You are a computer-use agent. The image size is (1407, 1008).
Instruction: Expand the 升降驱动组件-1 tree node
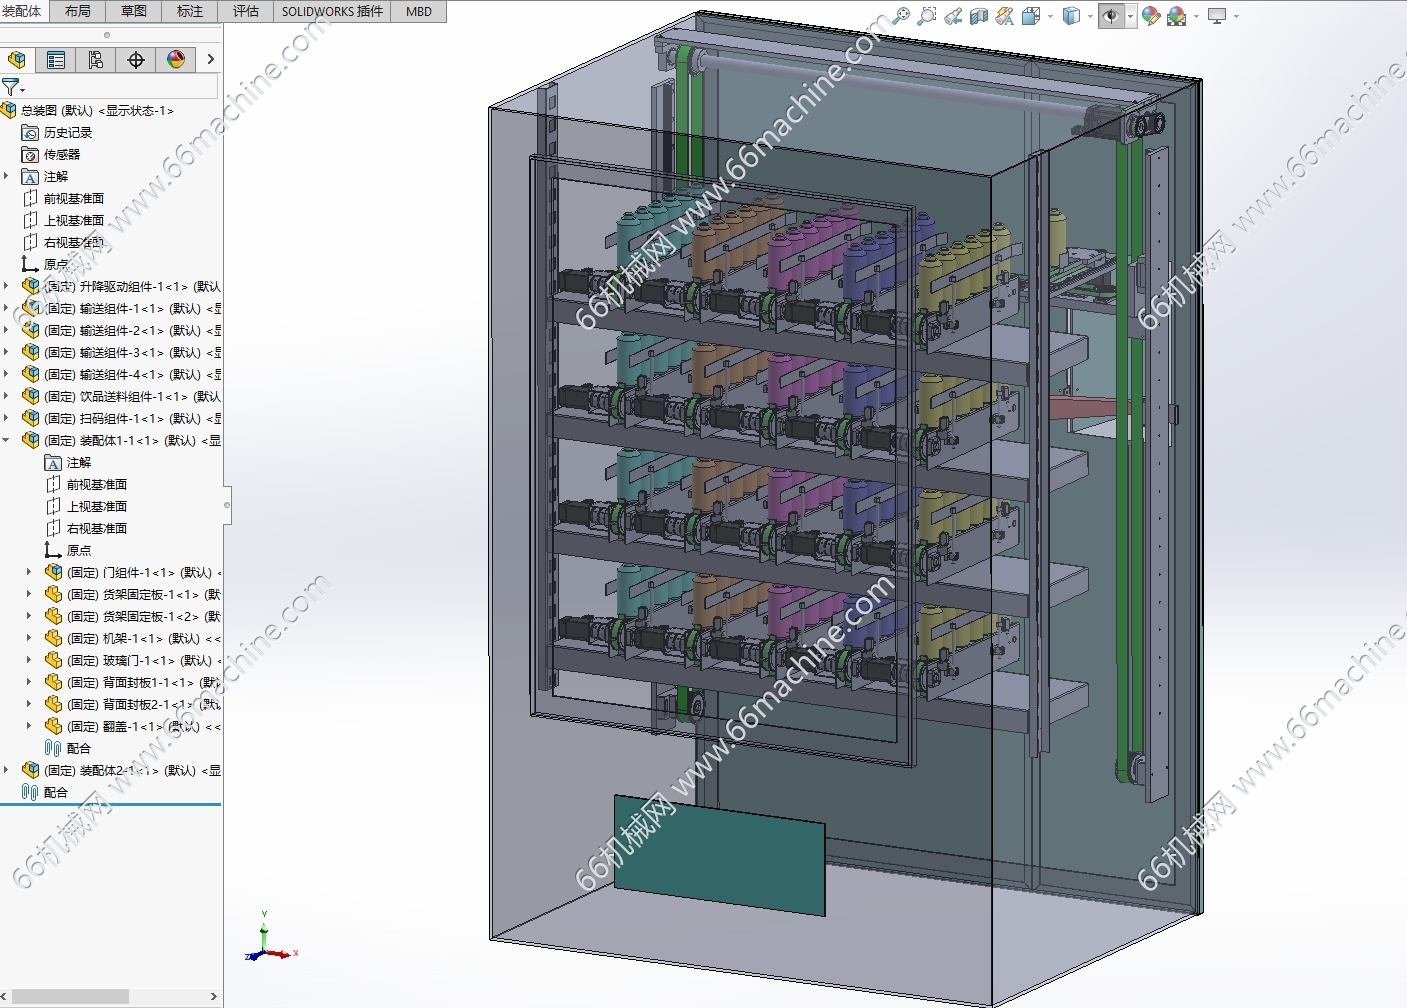[x=6, y=286]
